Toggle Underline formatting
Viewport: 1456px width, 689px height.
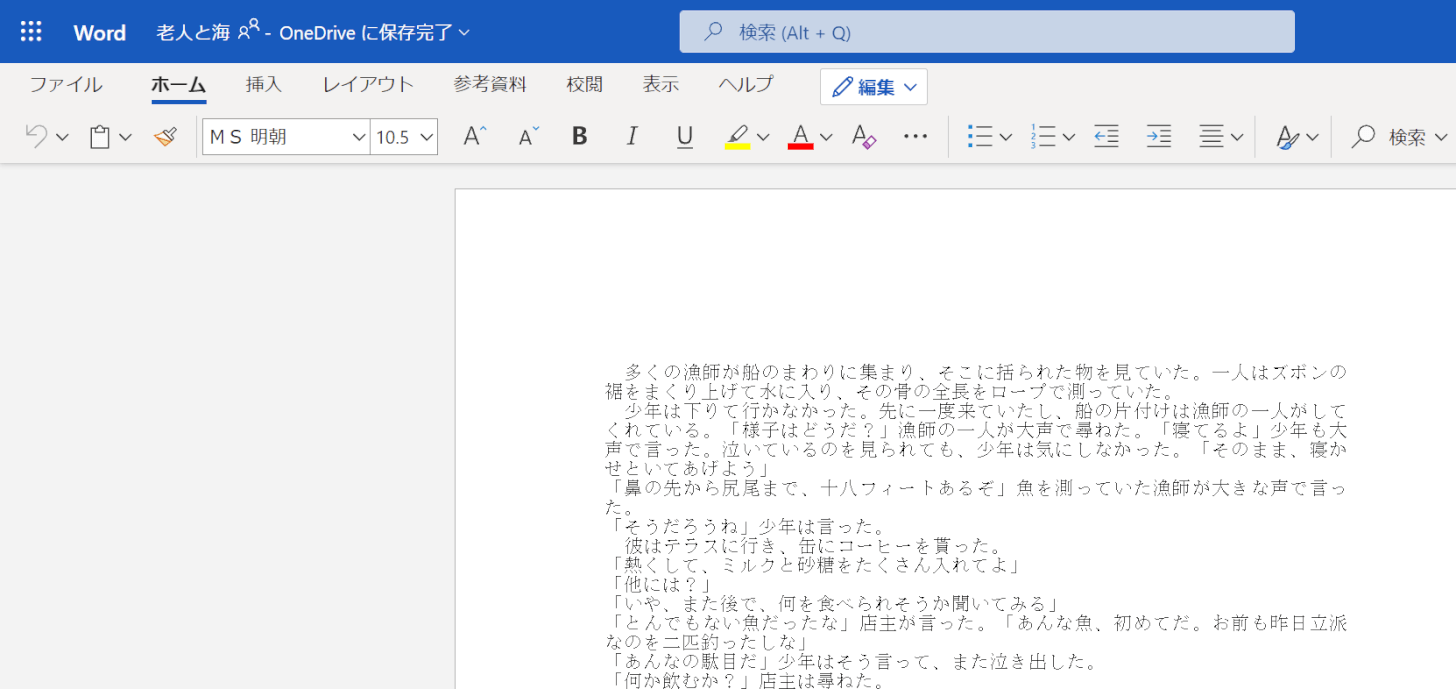685,137
